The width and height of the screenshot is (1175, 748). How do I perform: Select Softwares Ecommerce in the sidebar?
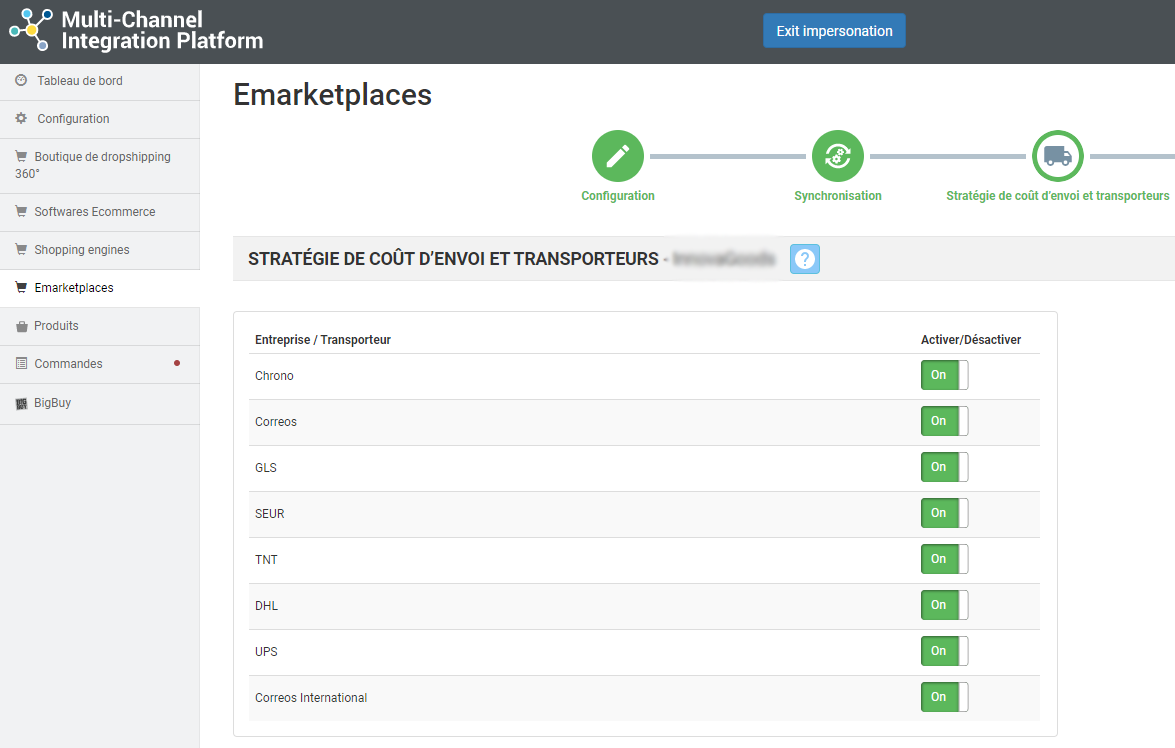(94, 212)
